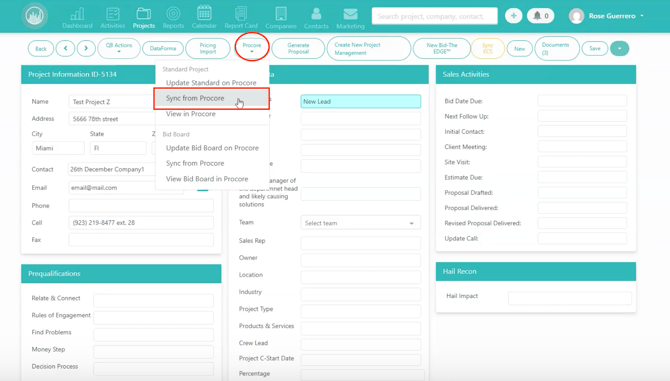Focus the search project, company, contact field
The height and width of the screenshot is (381, 670).
[435, 16]
